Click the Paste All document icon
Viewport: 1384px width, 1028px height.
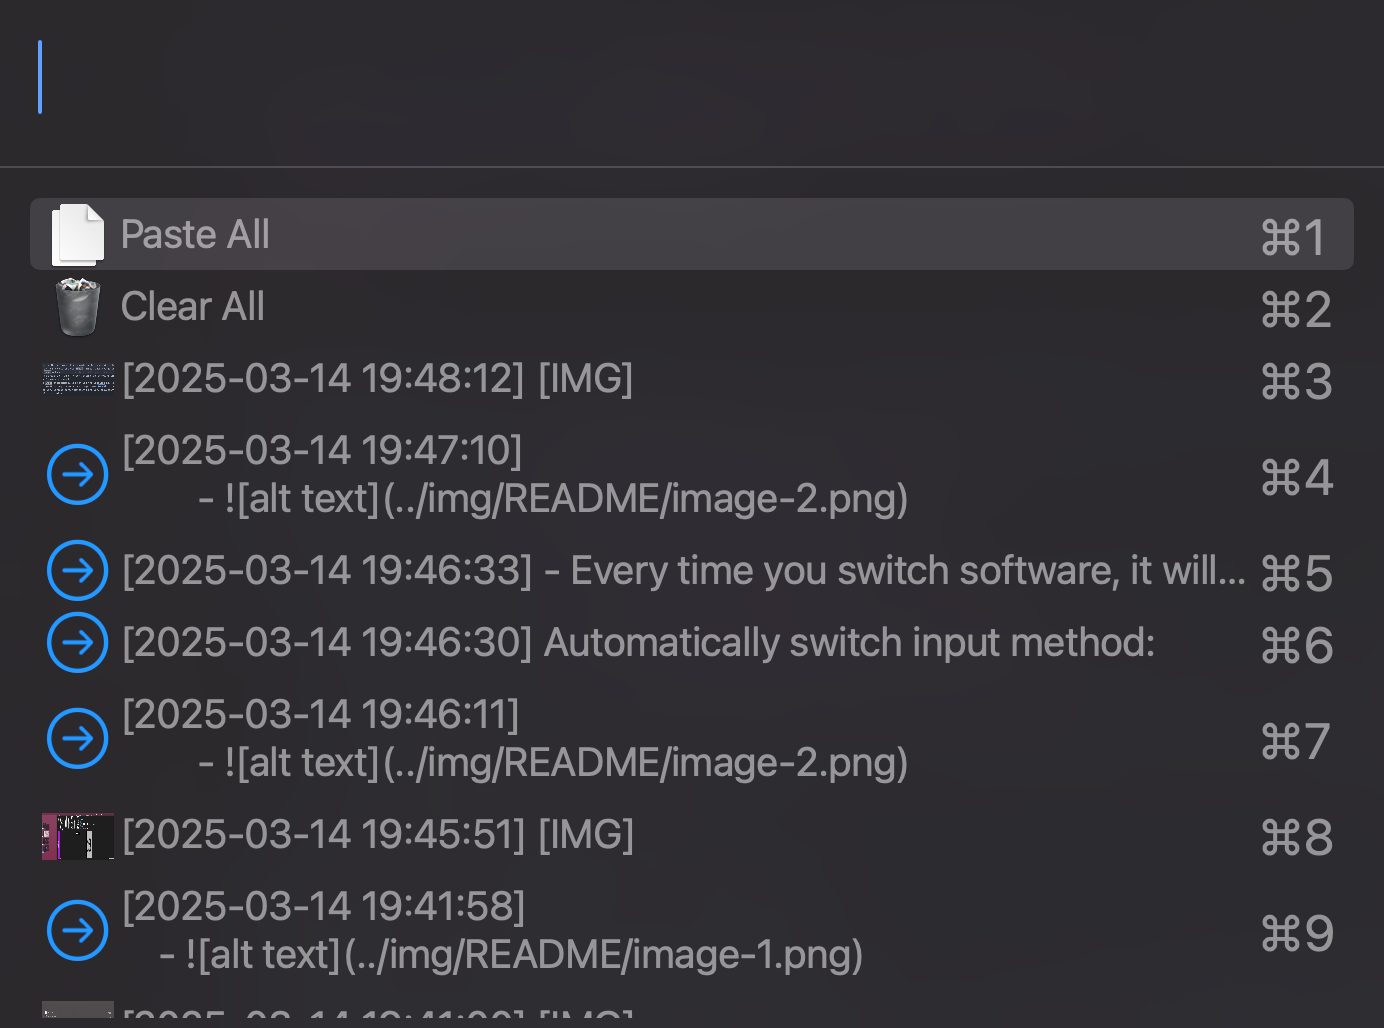(78, 234)
